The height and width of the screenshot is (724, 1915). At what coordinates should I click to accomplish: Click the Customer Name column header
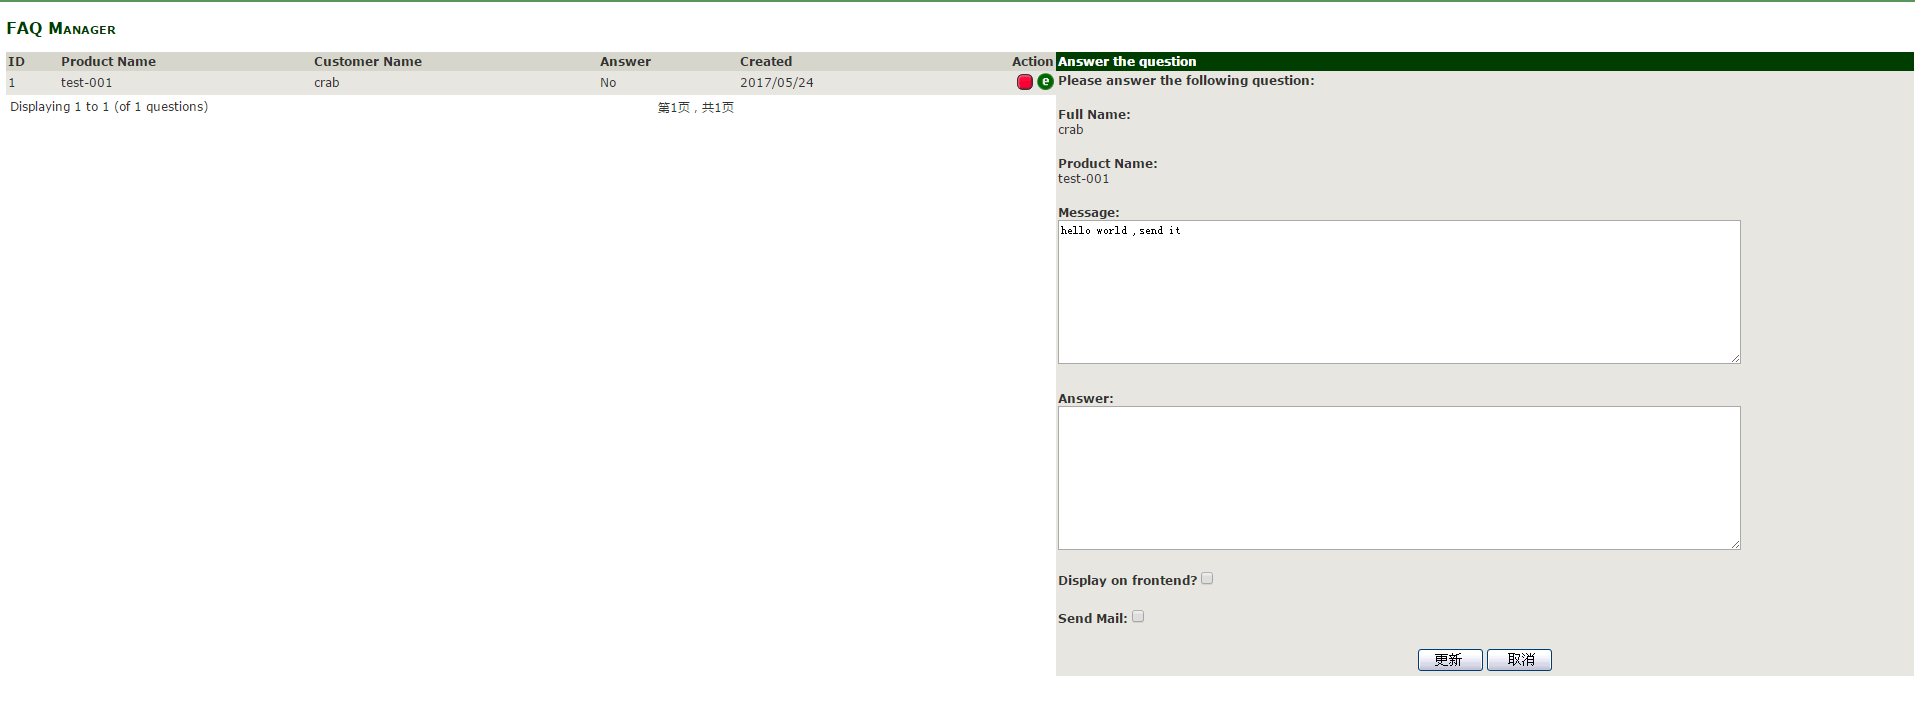pyautogui.click(x=367, y=62)
